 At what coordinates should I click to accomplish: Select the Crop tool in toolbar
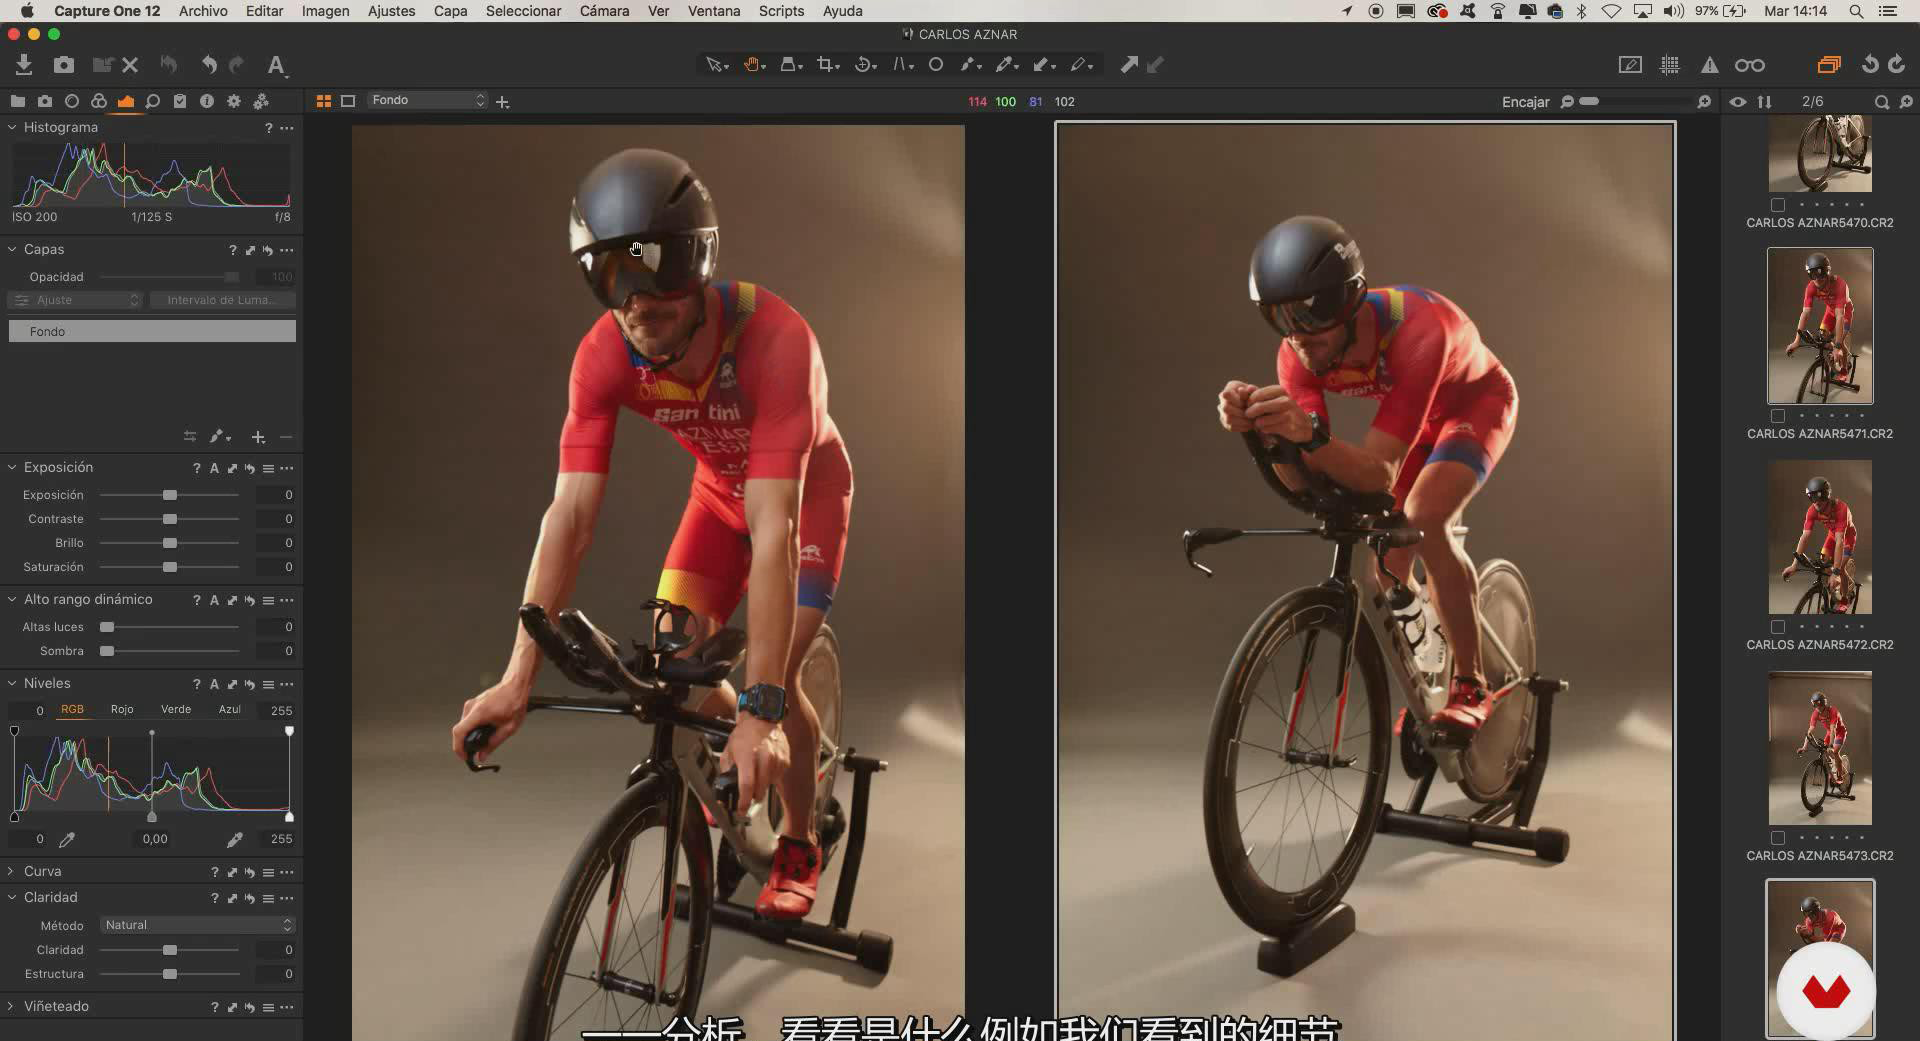click(x=825, y=65)
